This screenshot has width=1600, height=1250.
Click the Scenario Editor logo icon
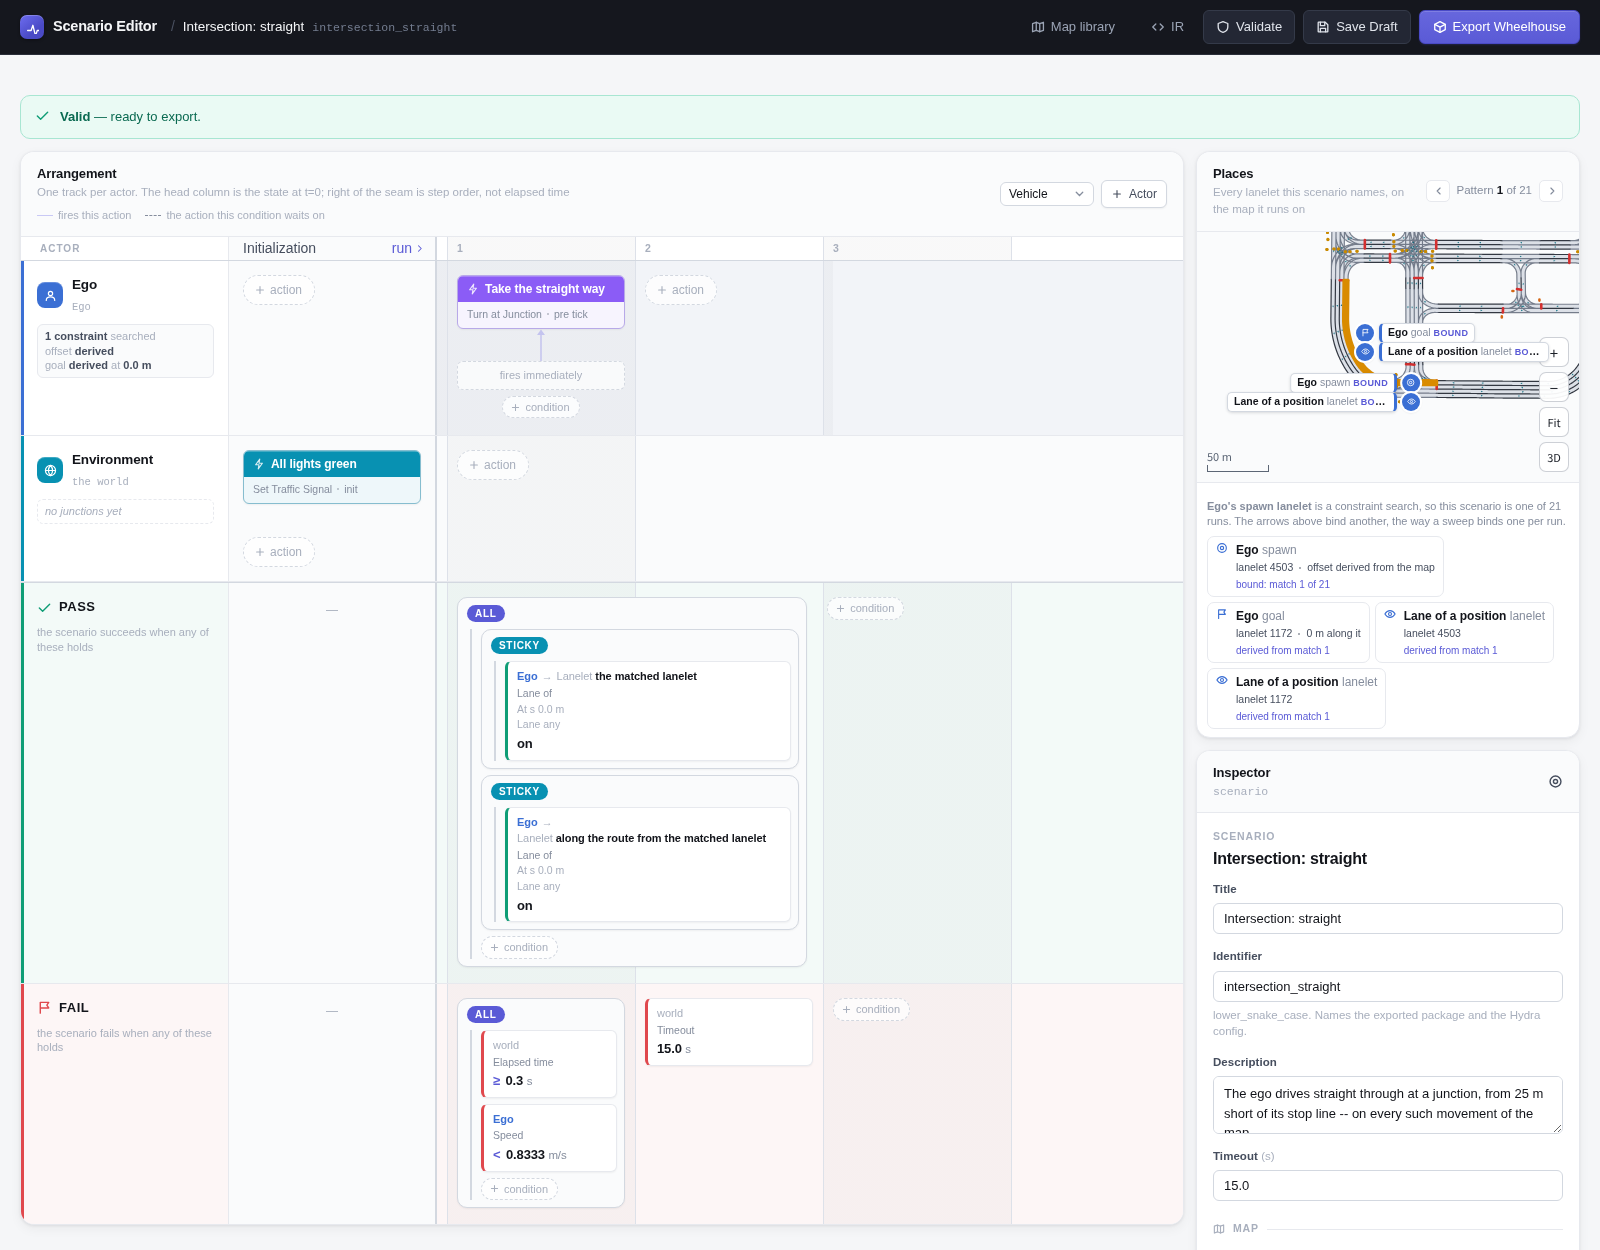pos(32,27)
